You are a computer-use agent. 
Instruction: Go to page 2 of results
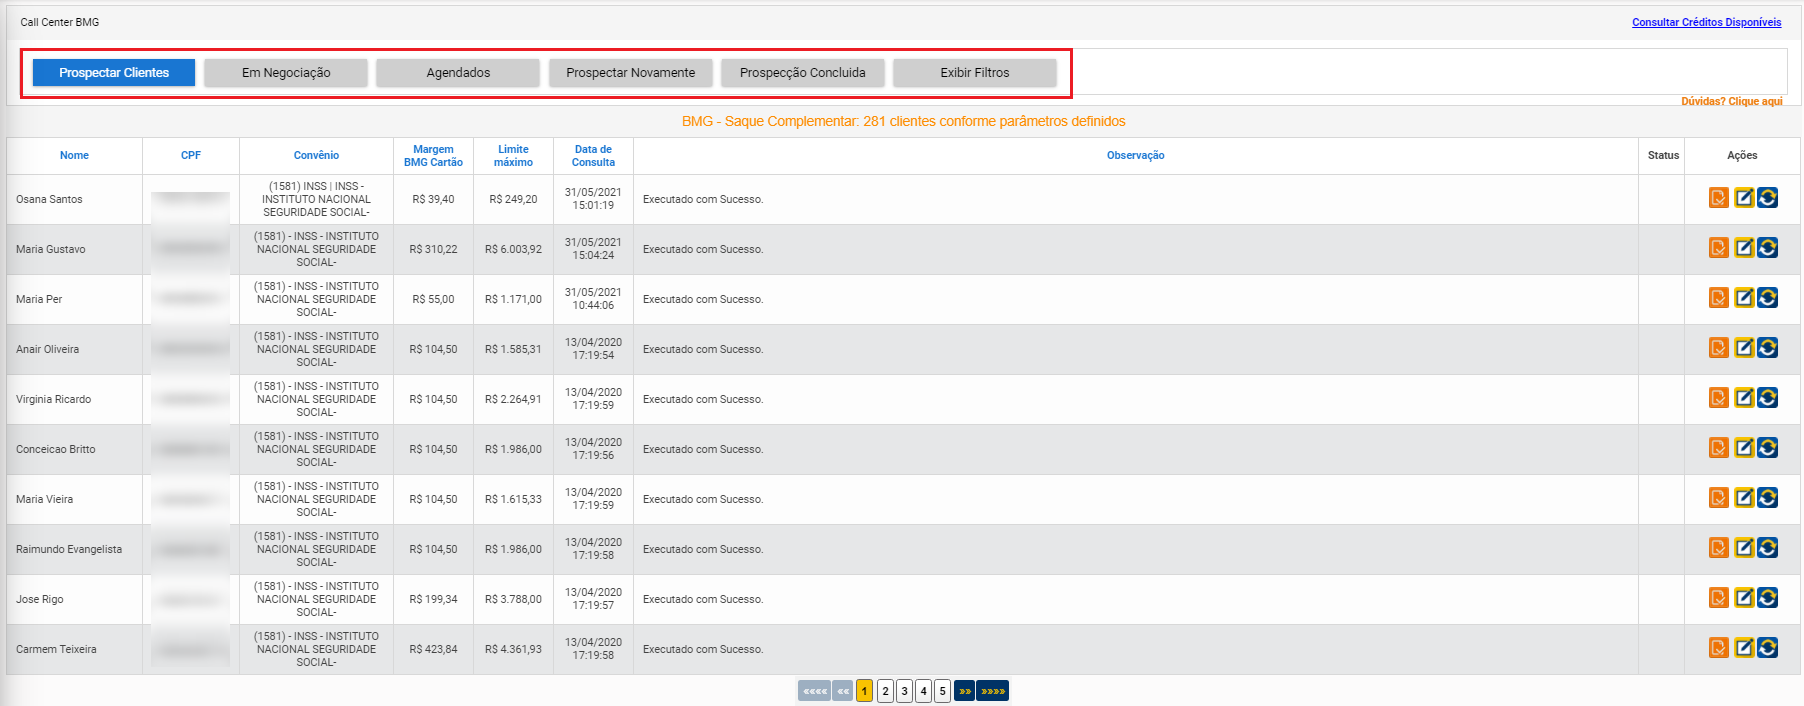point(885,691)
